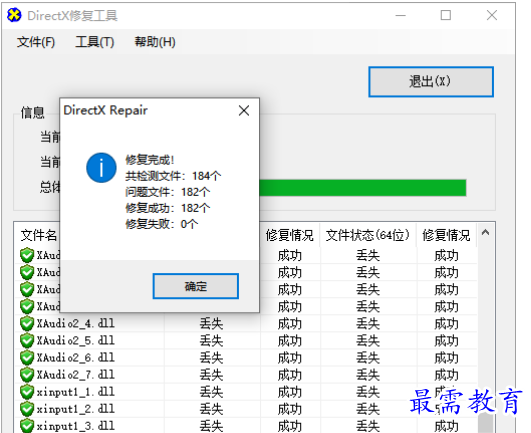Click the 共检测文件: 184个 line
531x433 pixels.
pyautogui.click(x=173, y=176)
